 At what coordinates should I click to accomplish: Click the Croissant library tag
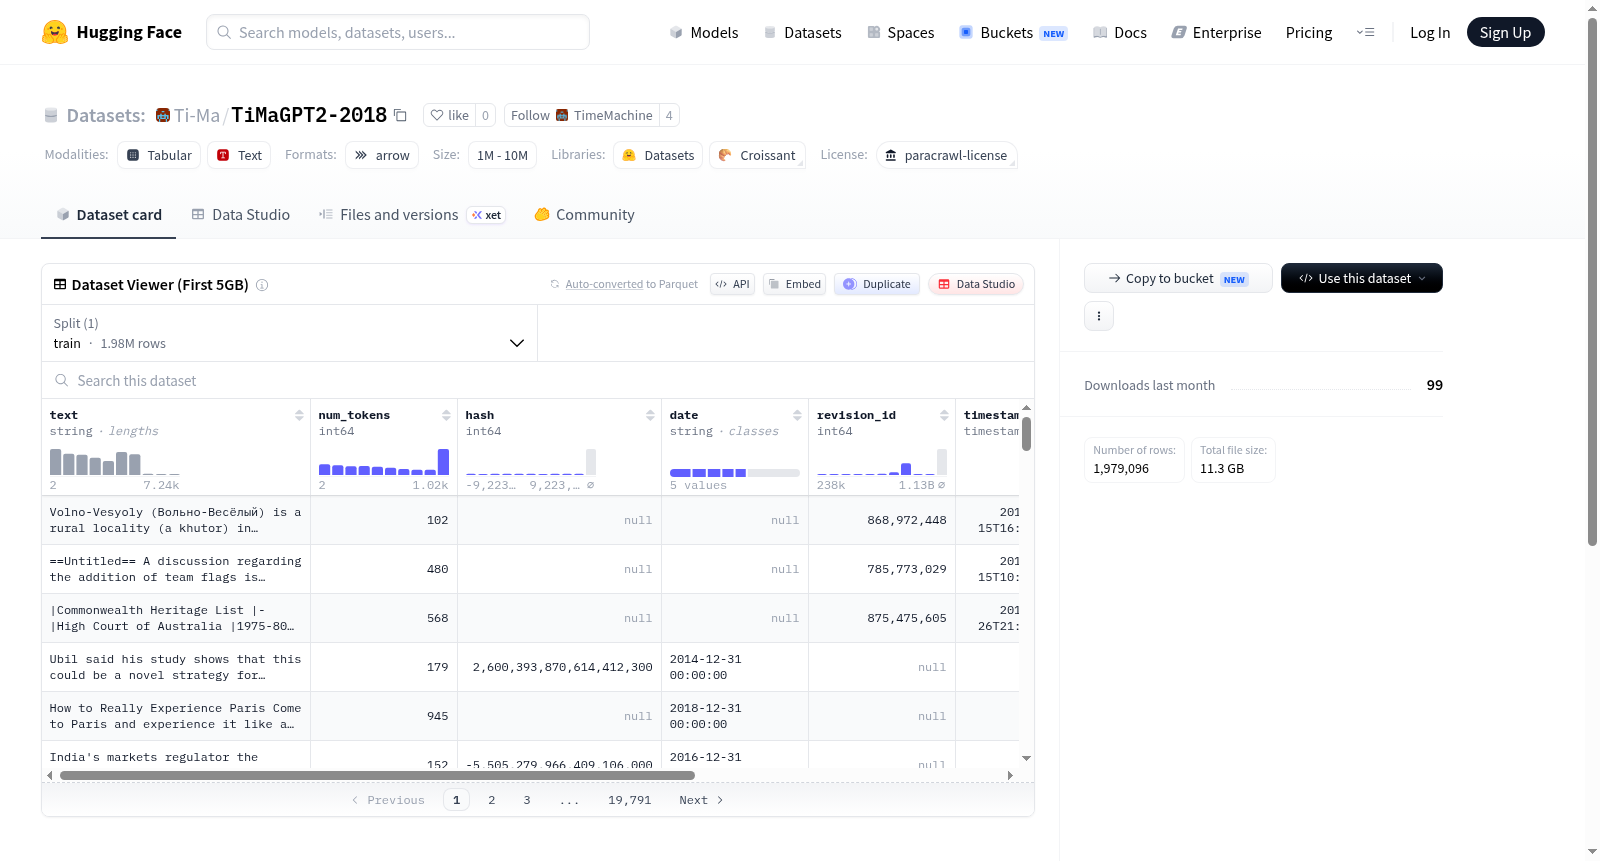(x=757, y=155)
